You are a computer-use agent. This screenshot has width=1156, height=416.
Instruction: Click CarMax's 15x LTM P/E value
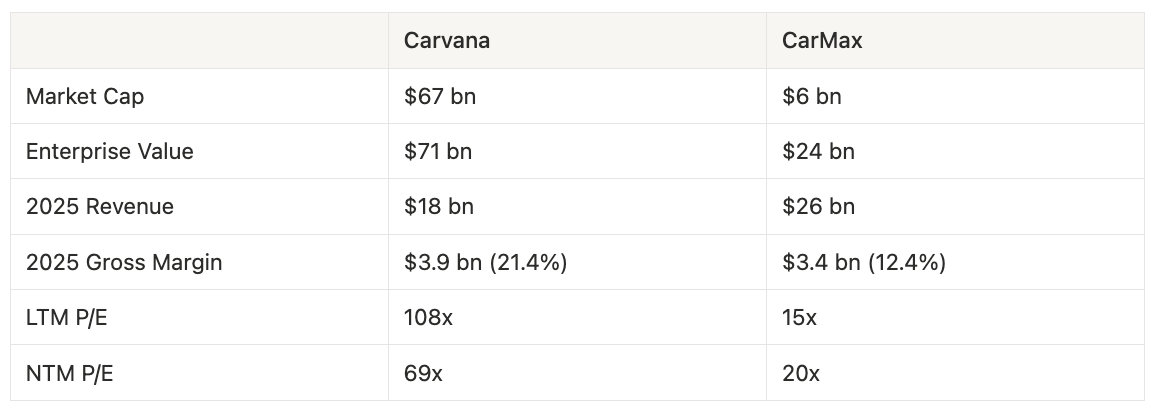[x=799, y=318]
